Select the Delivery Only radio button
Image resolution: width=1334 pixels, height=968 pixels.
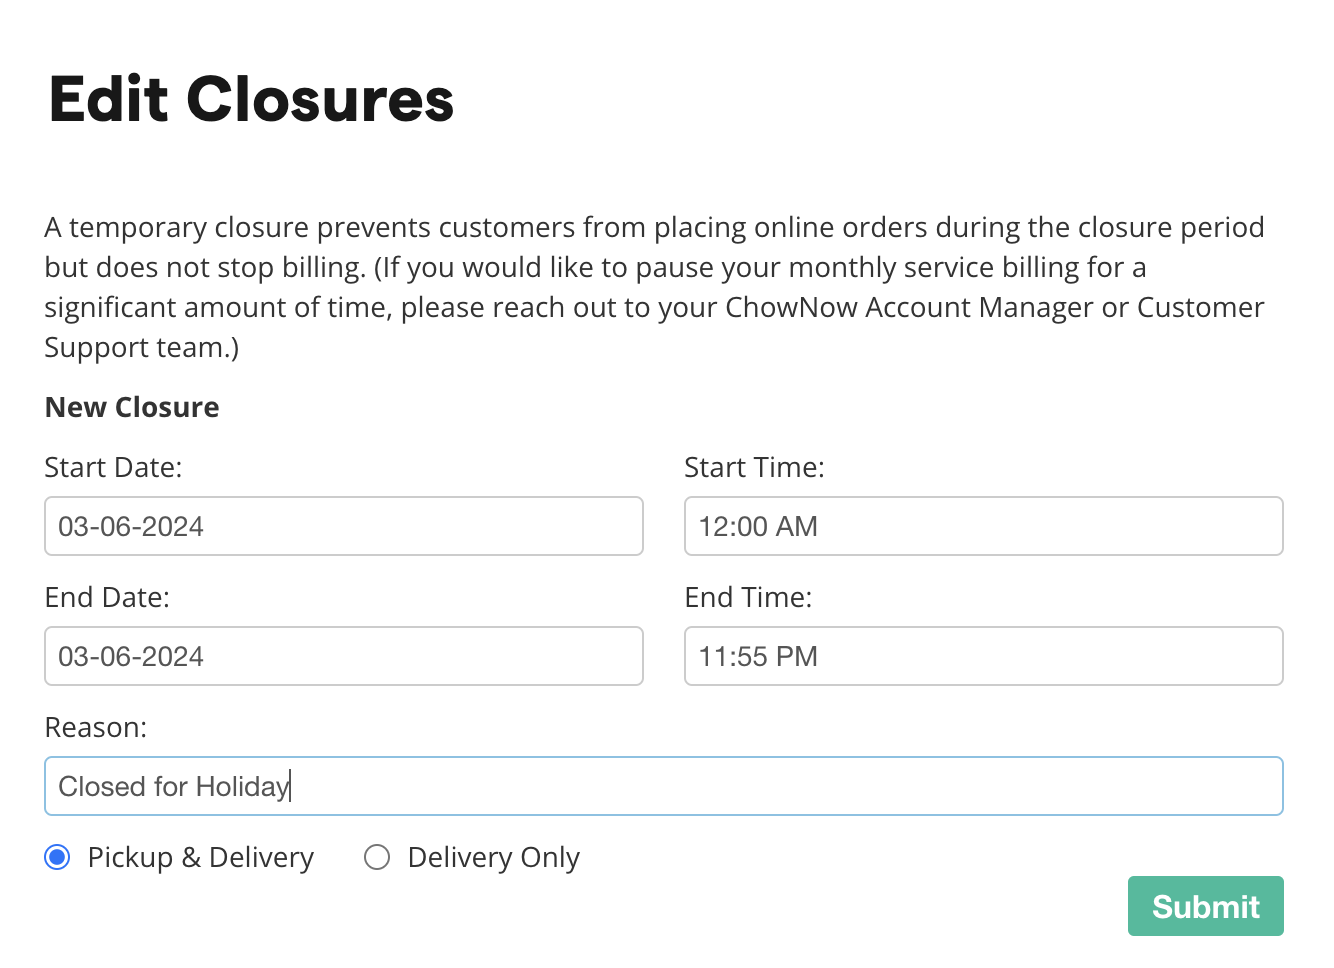[377, 857]
